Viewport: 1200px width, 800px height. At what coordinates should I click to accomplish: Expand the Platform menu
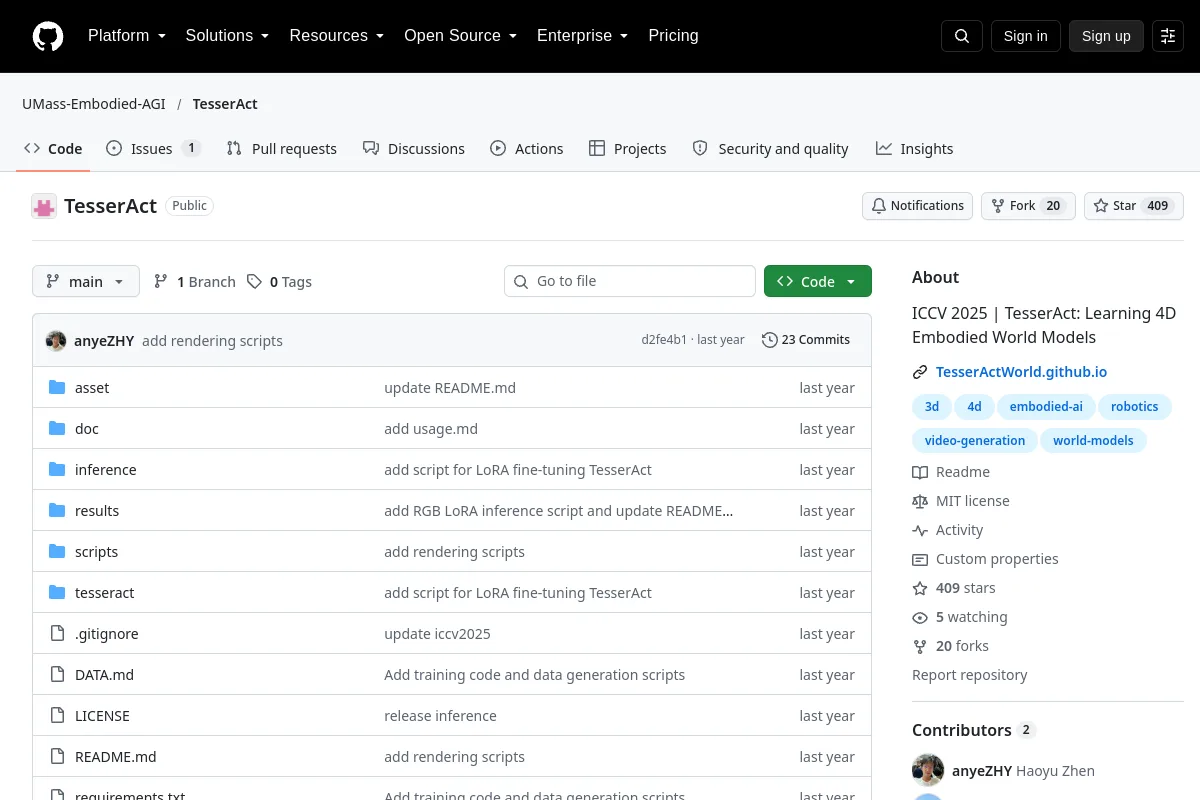[126, 36]
